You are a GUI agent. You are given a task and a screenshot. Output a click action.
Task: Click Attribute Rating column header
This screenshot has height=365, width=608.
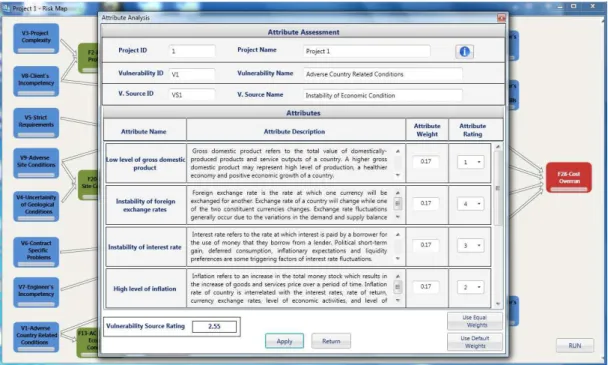(x=472, y=130)
